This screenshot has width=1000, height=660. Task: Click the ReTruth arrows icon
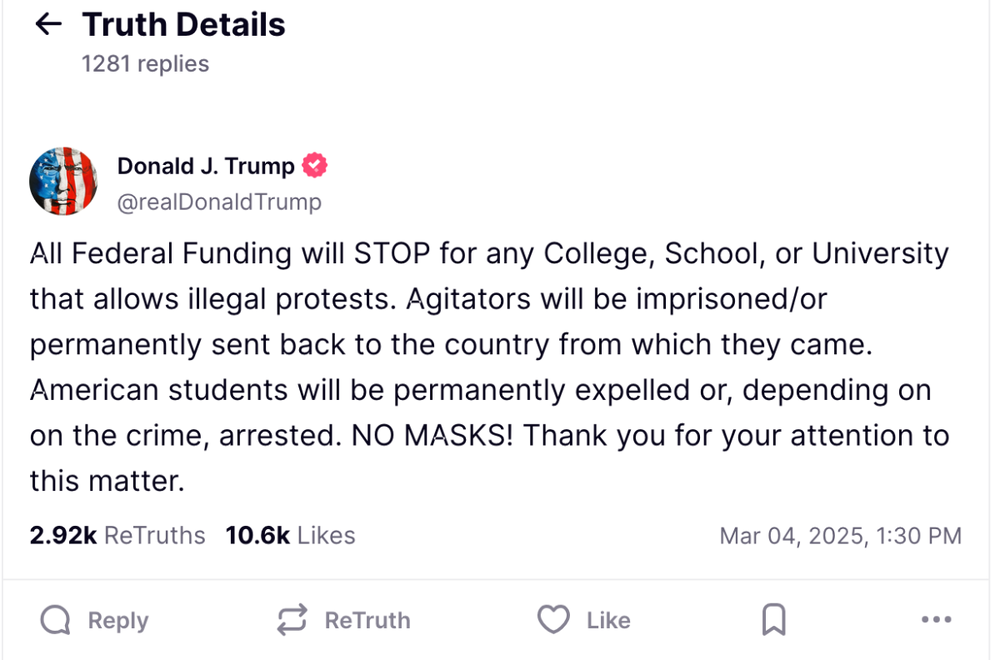tap(292, 621)
